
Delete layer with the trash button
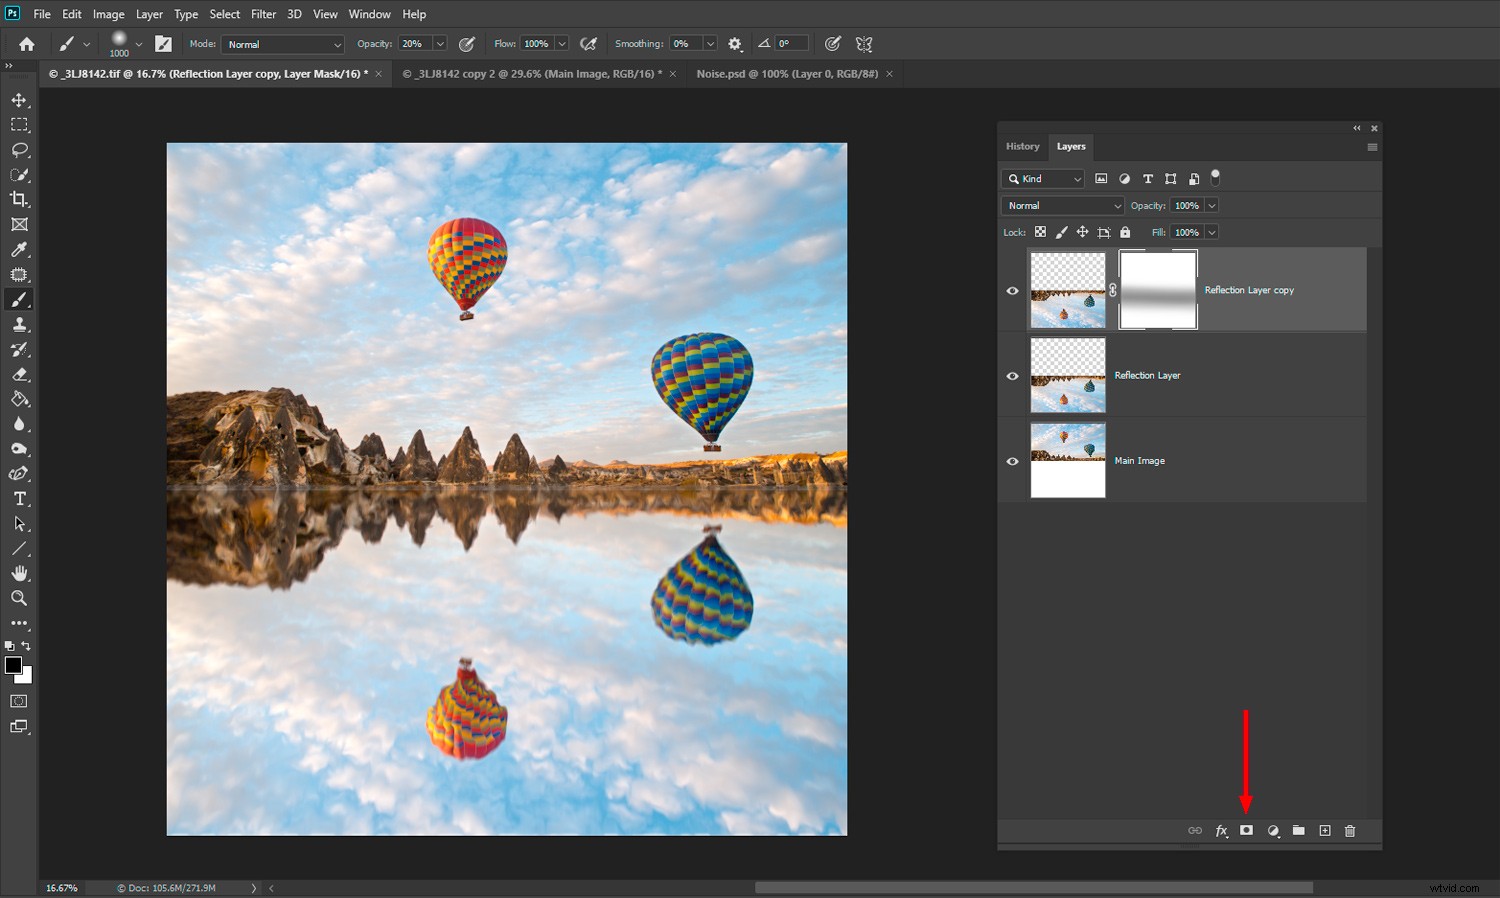1350,830
